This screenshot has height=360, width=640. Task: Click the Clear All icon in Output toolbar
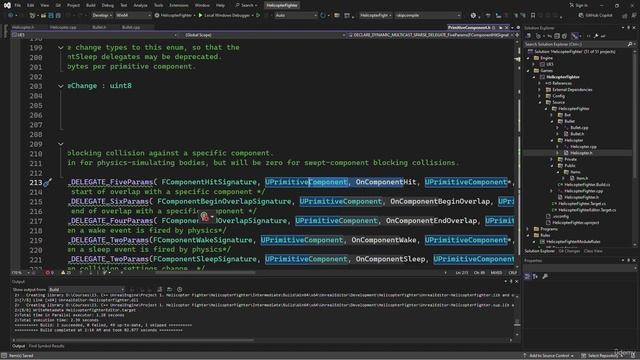click(160, 289)
